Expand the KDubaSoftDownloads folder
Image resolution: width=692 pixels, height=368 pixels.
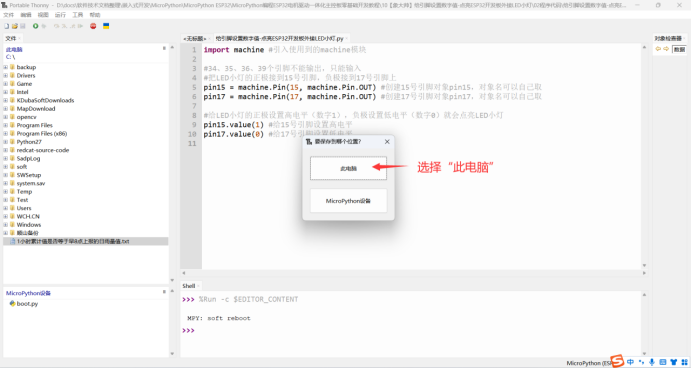coord(6,100)
